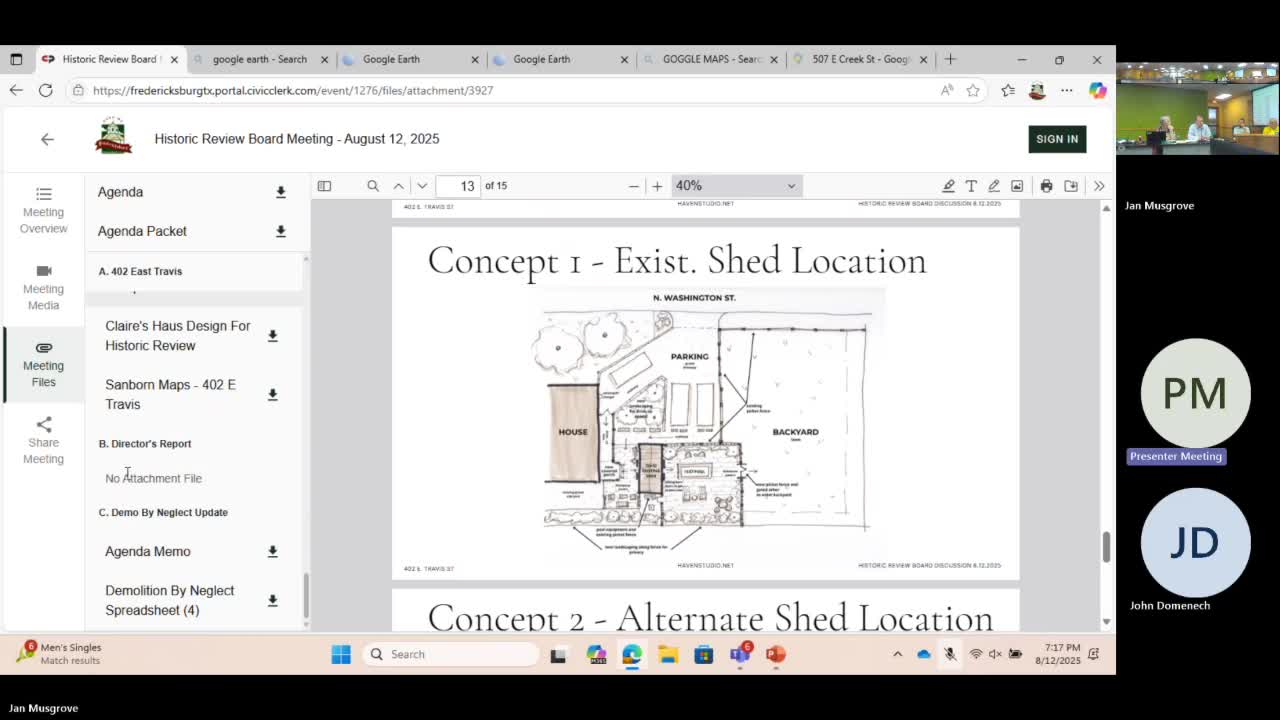Open Meeting Overview in sidebar
This screenshot has width=1280, height=720.
click(43, 210)
